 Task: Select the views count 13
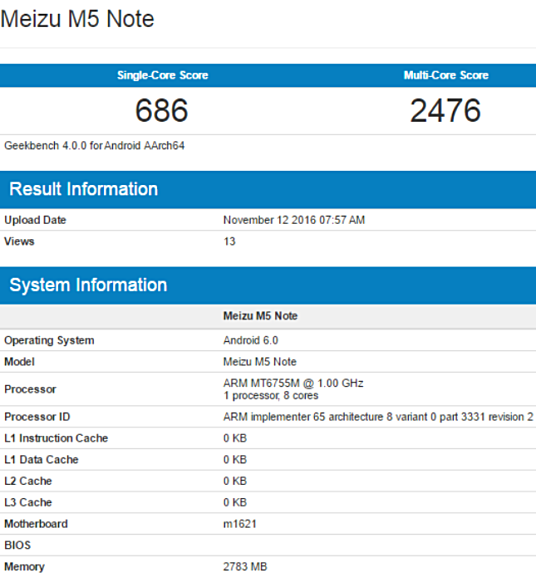pos(229,241)
